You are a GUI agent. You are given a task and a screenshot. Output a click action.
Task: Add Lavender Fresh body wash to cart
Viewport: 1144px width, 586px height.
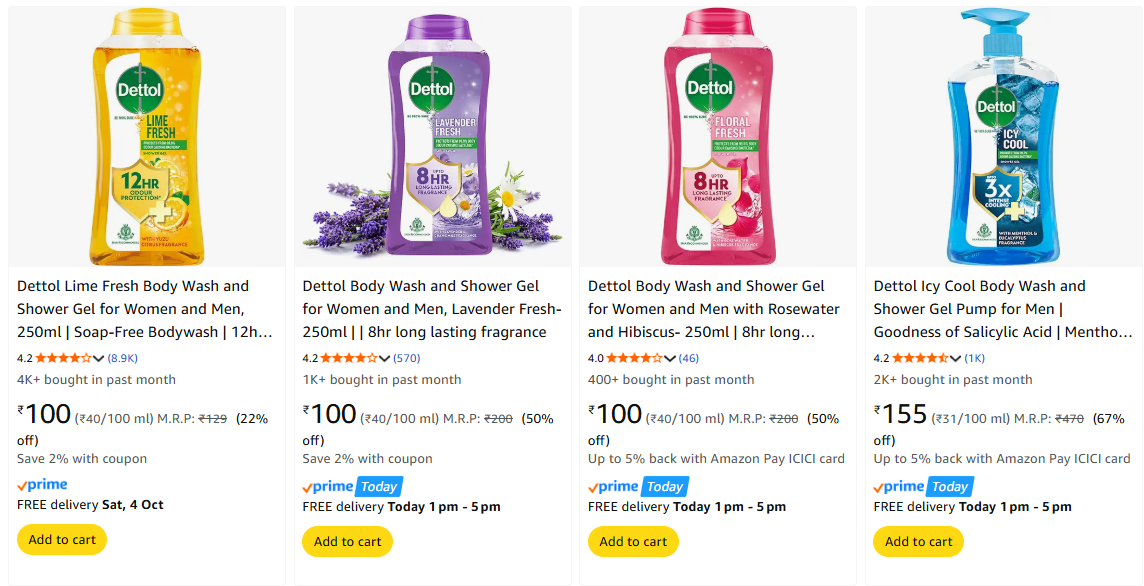tap(347, 541)
